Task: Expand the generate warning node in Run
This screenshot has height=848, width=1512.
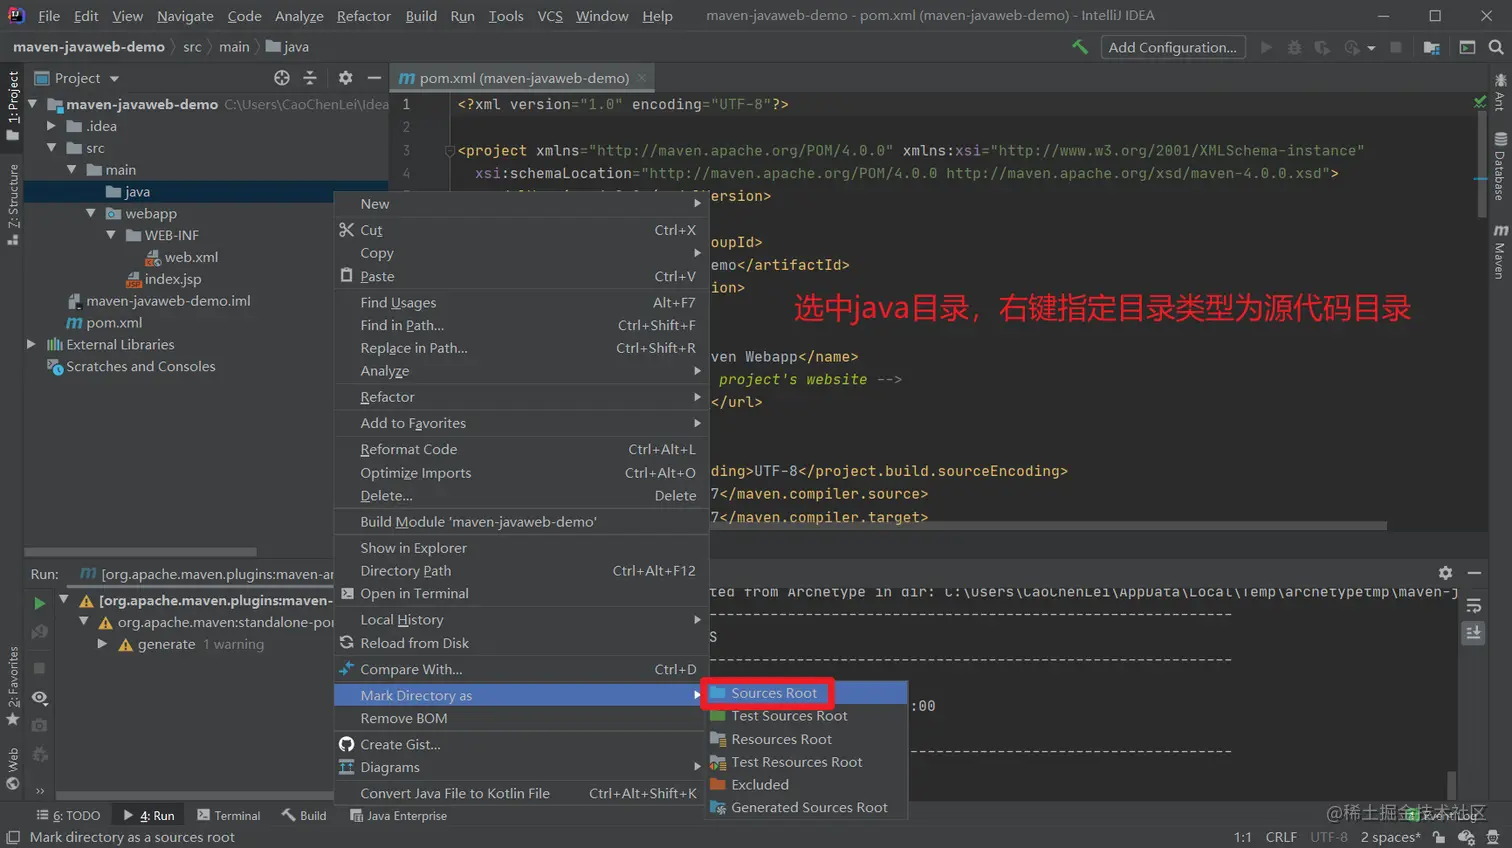Action: 102,644
